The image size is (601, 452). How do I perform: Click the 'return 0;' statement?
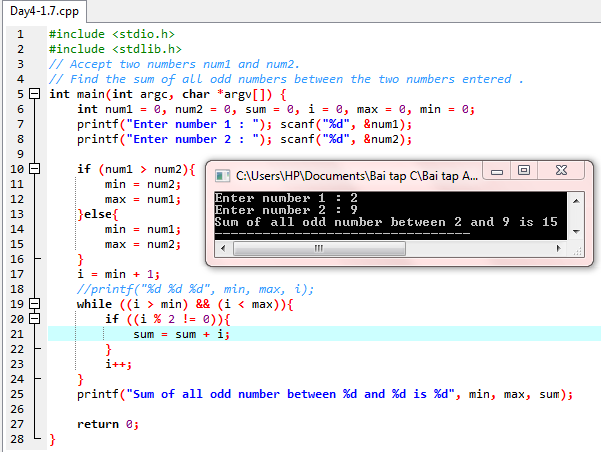(x=108, y=424)
